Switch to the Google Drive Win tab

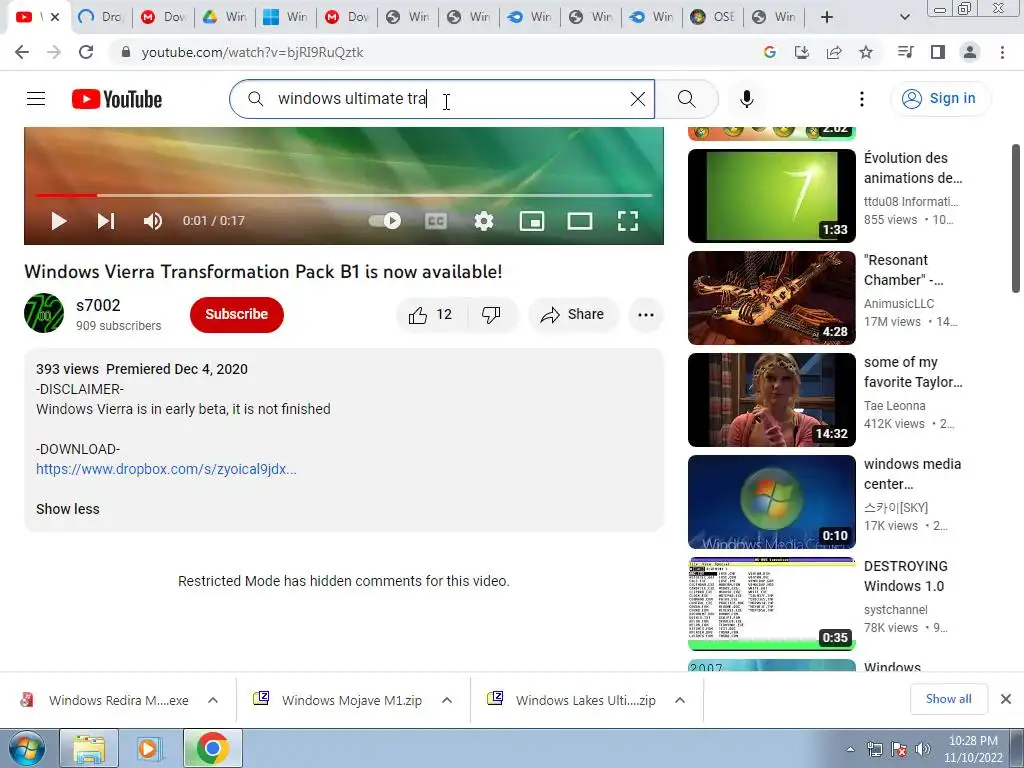pyautogui.click(x=224, y=17)
